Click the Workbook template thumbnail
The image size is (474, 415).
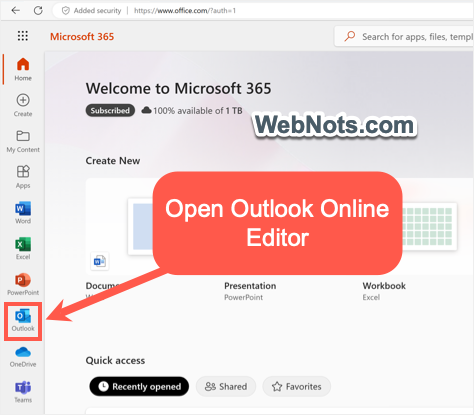[x=429, y=227]
